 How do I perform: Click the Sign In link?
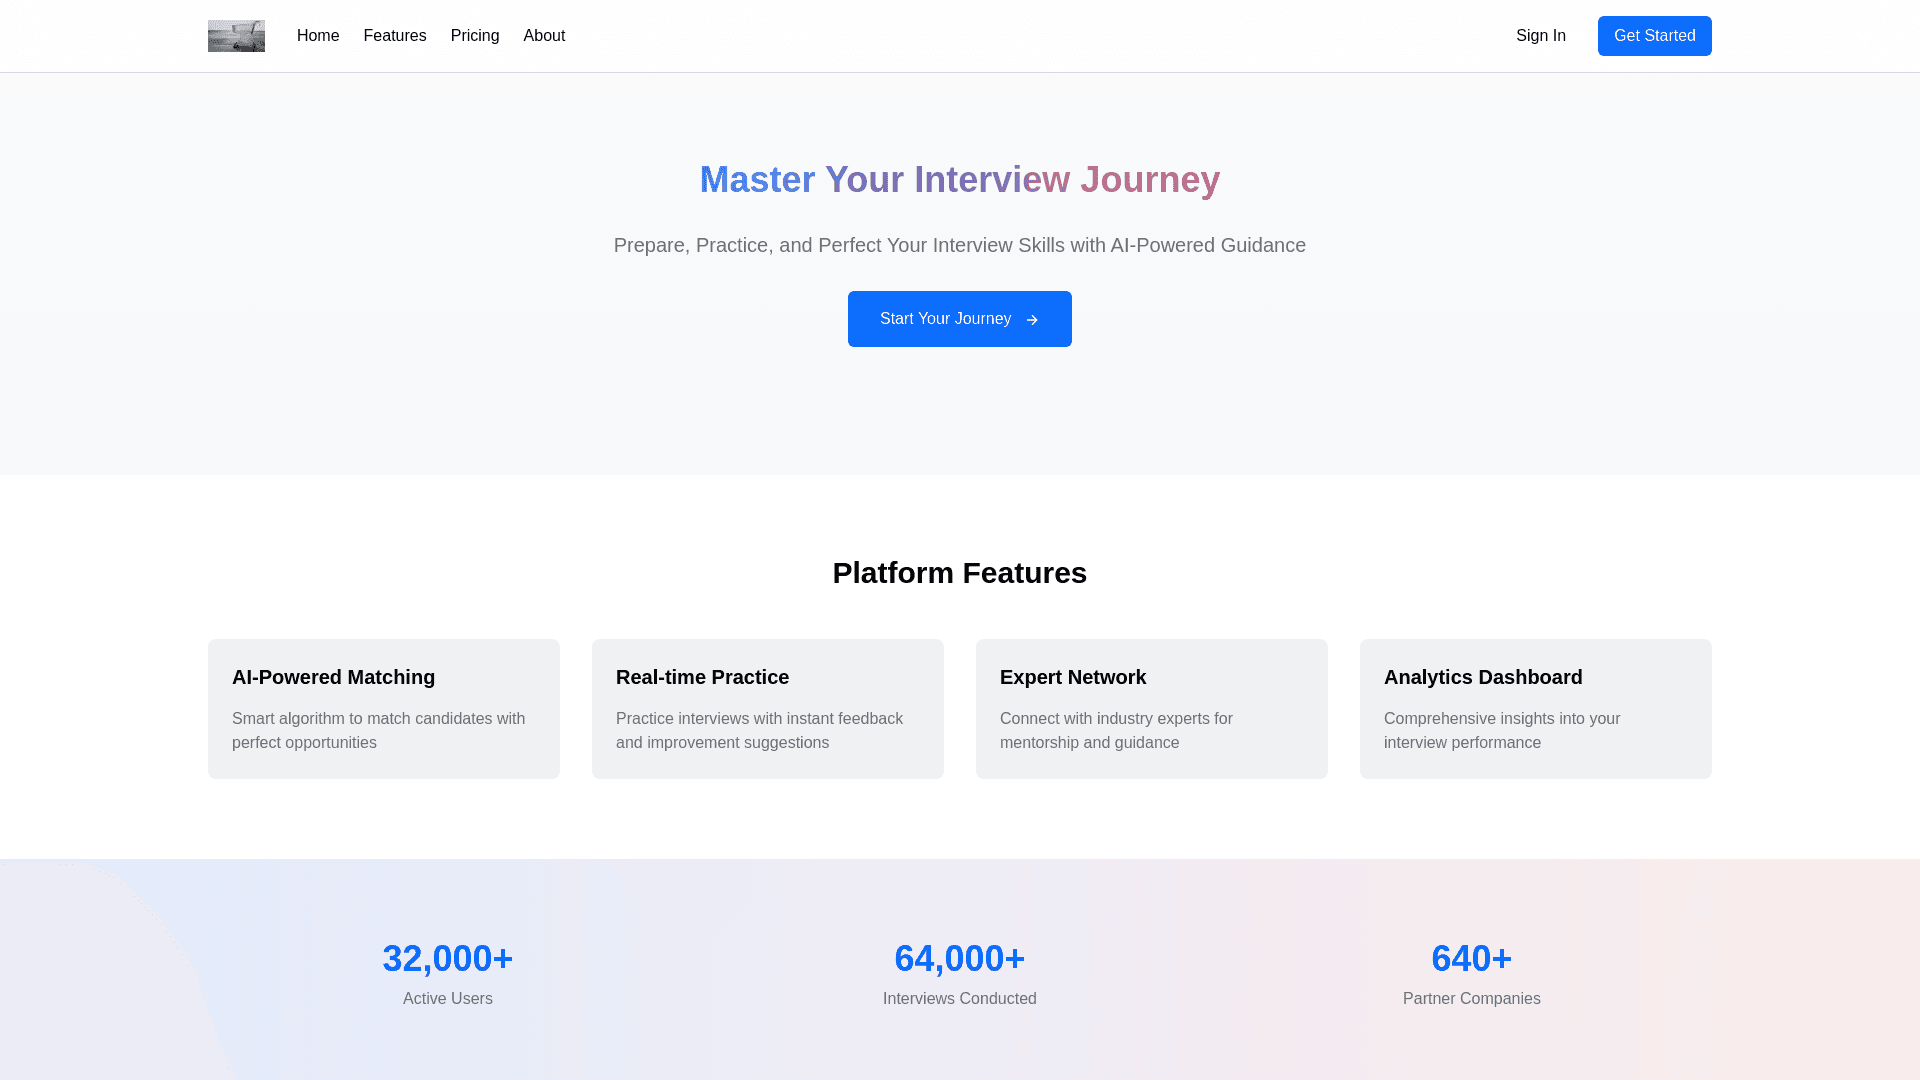point(1540,36)
